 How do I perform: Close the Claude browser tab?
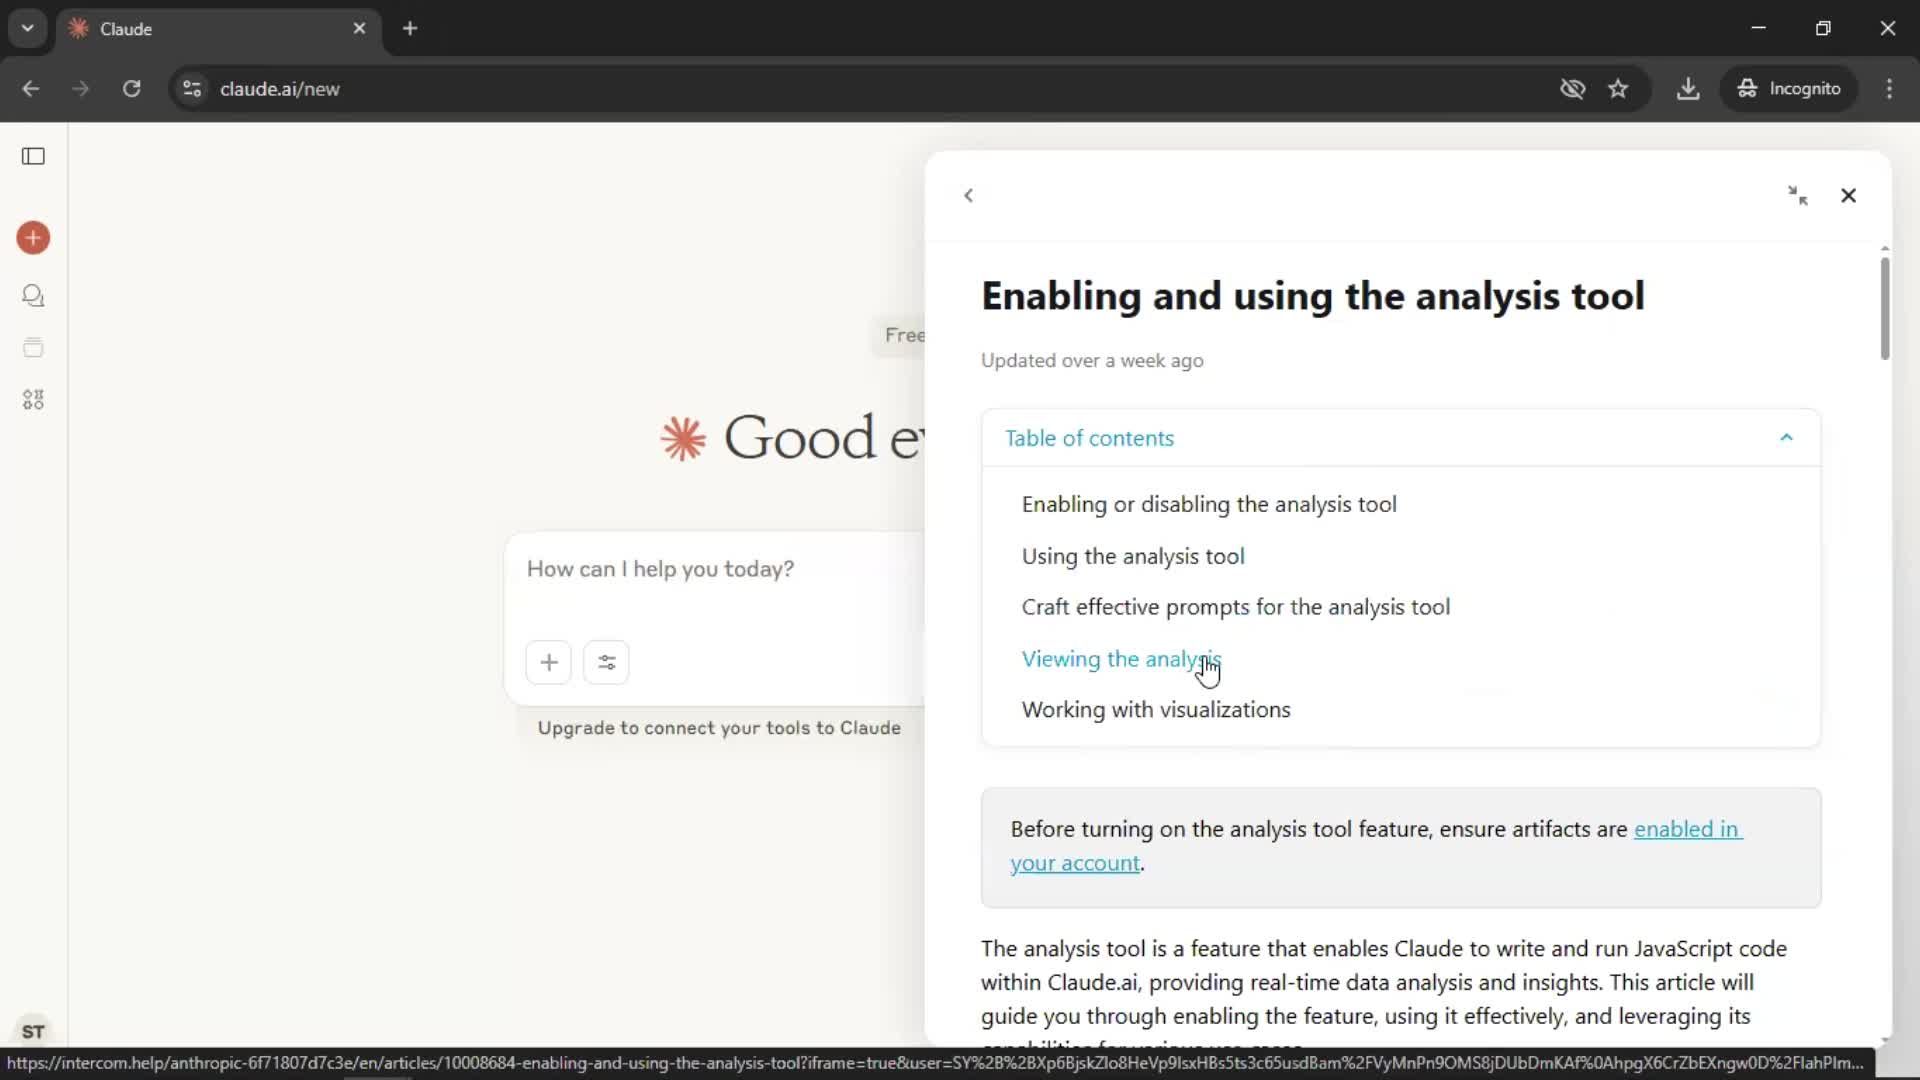pyautogui.click(x=359, y=28)
